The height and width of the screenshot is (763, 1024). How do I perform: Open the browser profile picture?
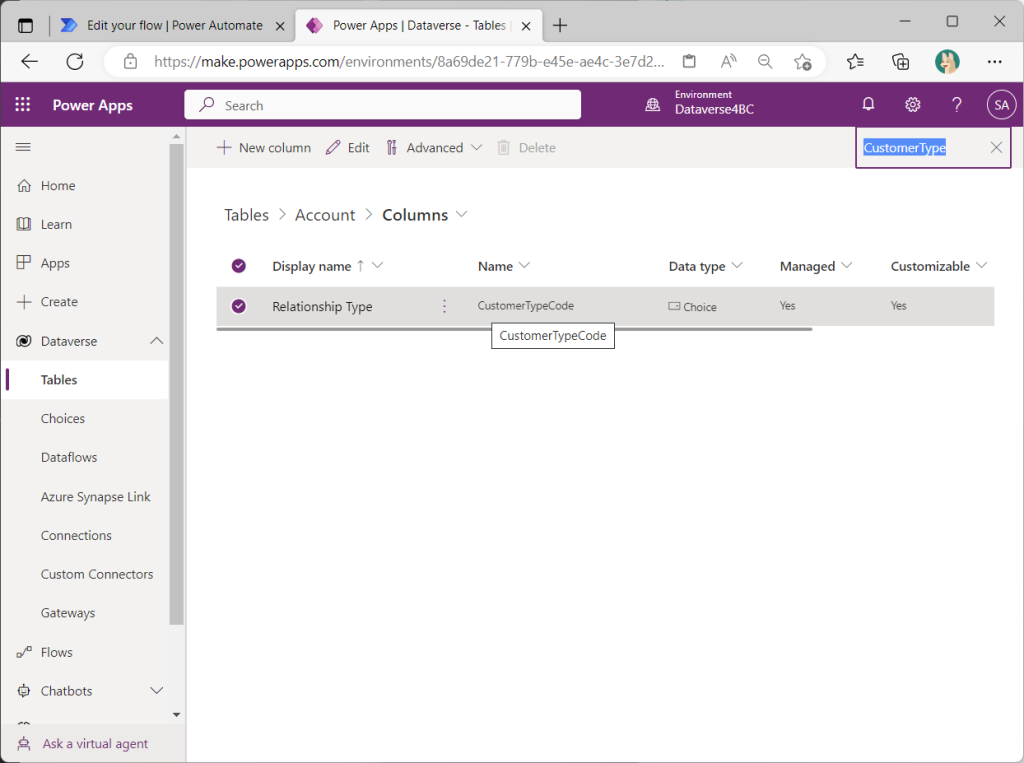(947, 61)
